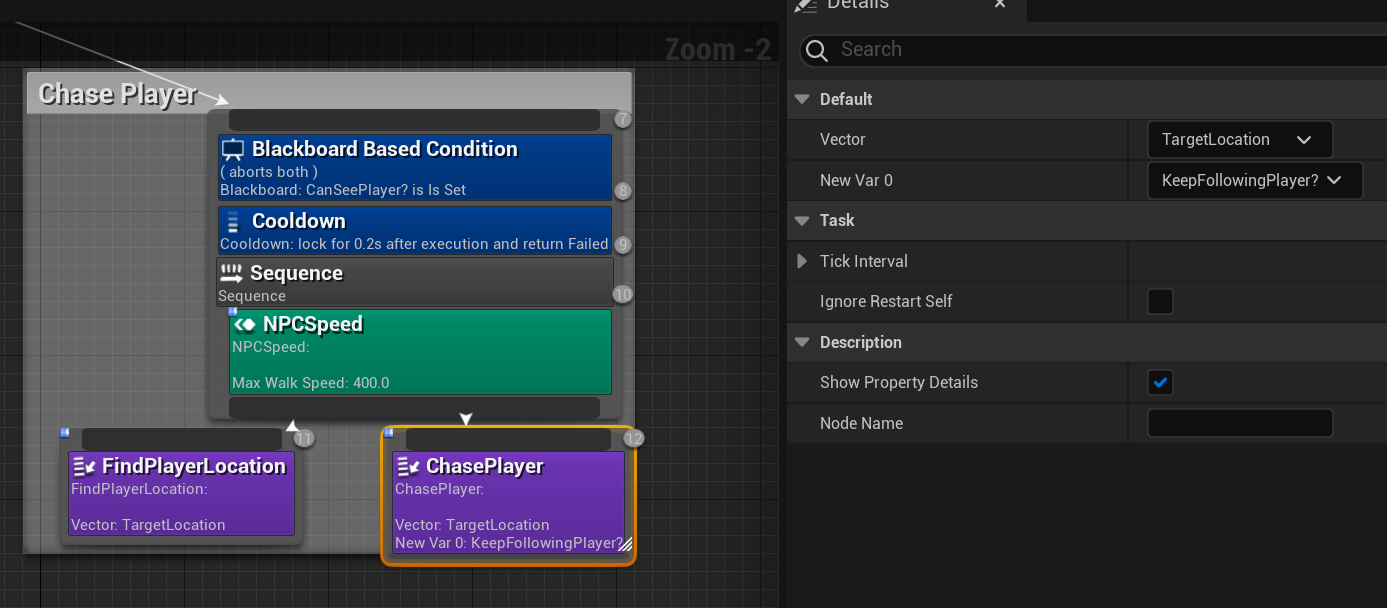This screenshot has height=608, width=1387.
Task: Click the blueprint marker on ChasePlayer node
Action: [389, 433]
